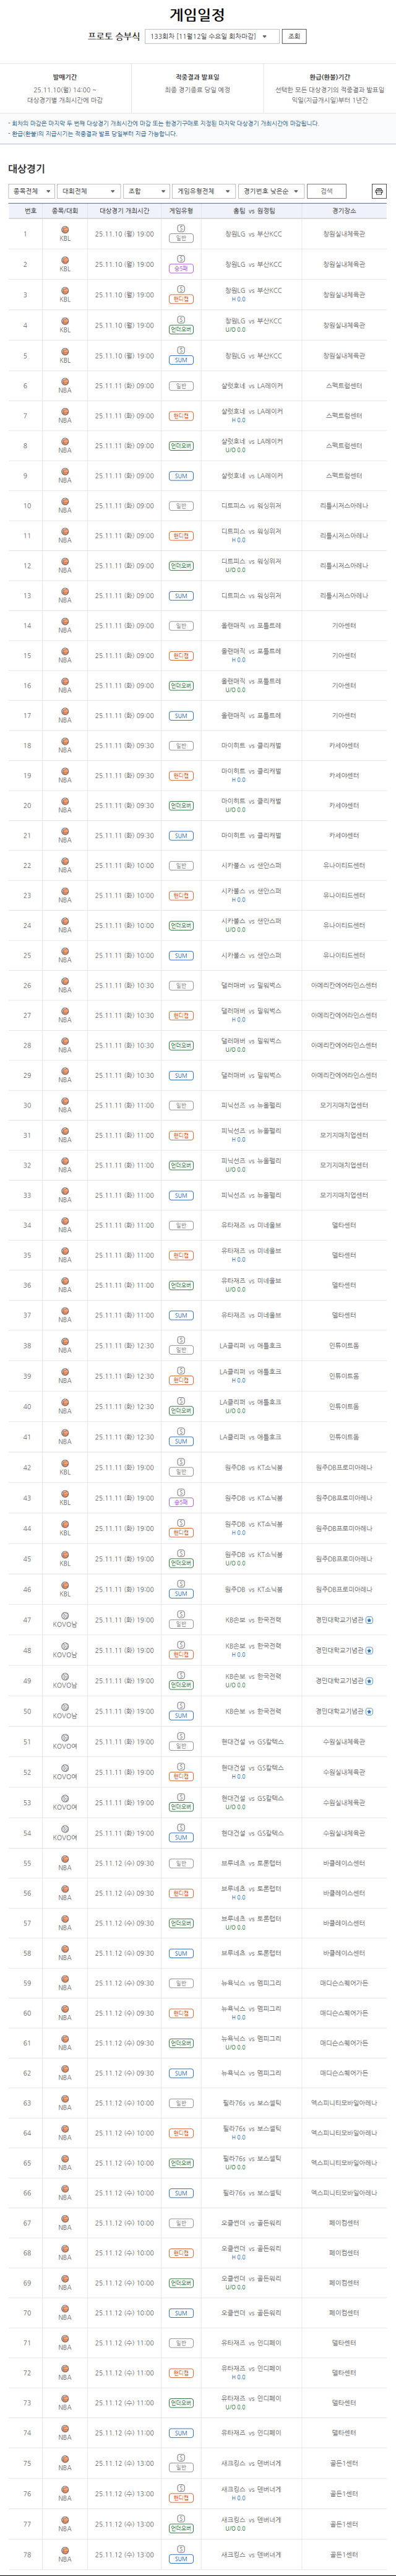
Task: Click the NBA basketball icon in row 6
Action: tap(65, 382)
